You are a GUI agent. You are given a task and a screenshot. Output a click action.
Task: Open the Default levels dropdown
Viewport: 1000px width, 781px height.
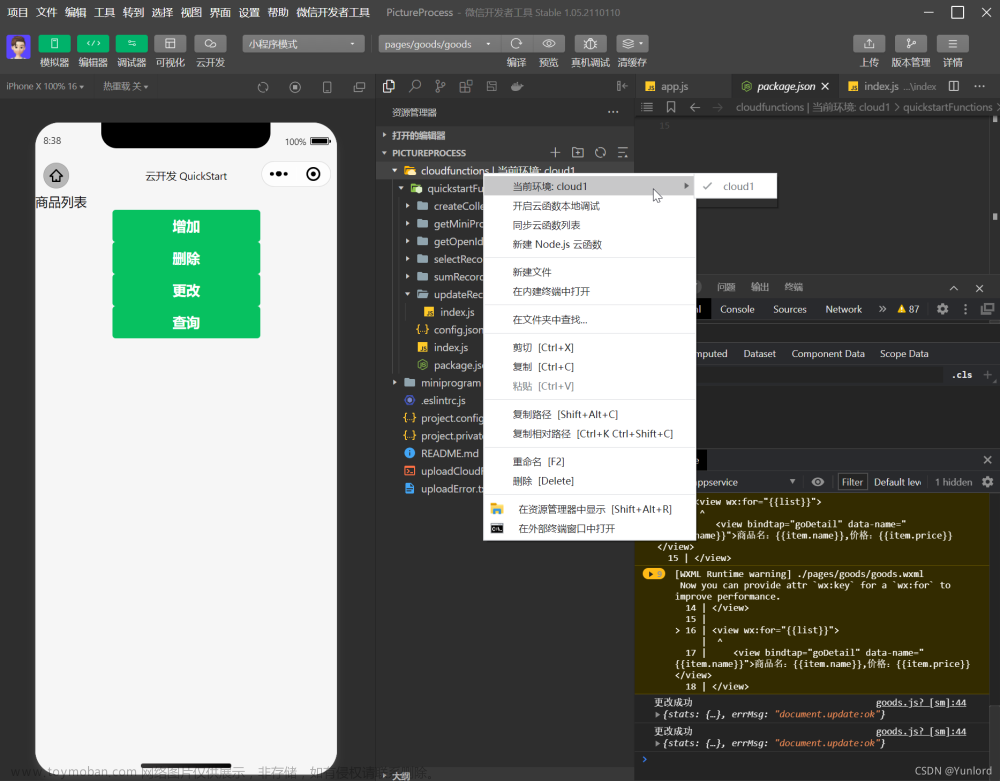[897, 482]
